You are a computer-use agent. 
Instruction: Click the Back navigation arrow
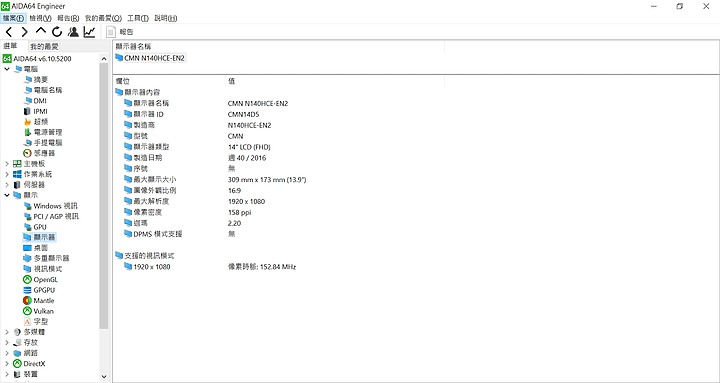(9, 32)
